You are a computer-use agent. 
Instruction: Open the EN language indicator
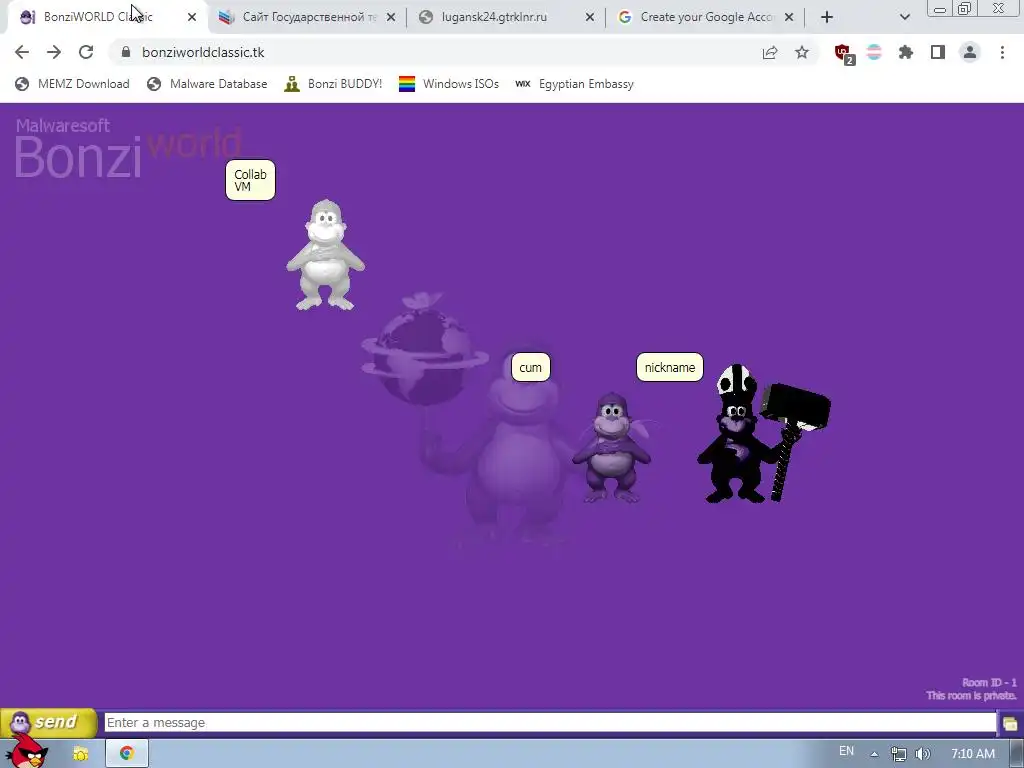point(846,751)
